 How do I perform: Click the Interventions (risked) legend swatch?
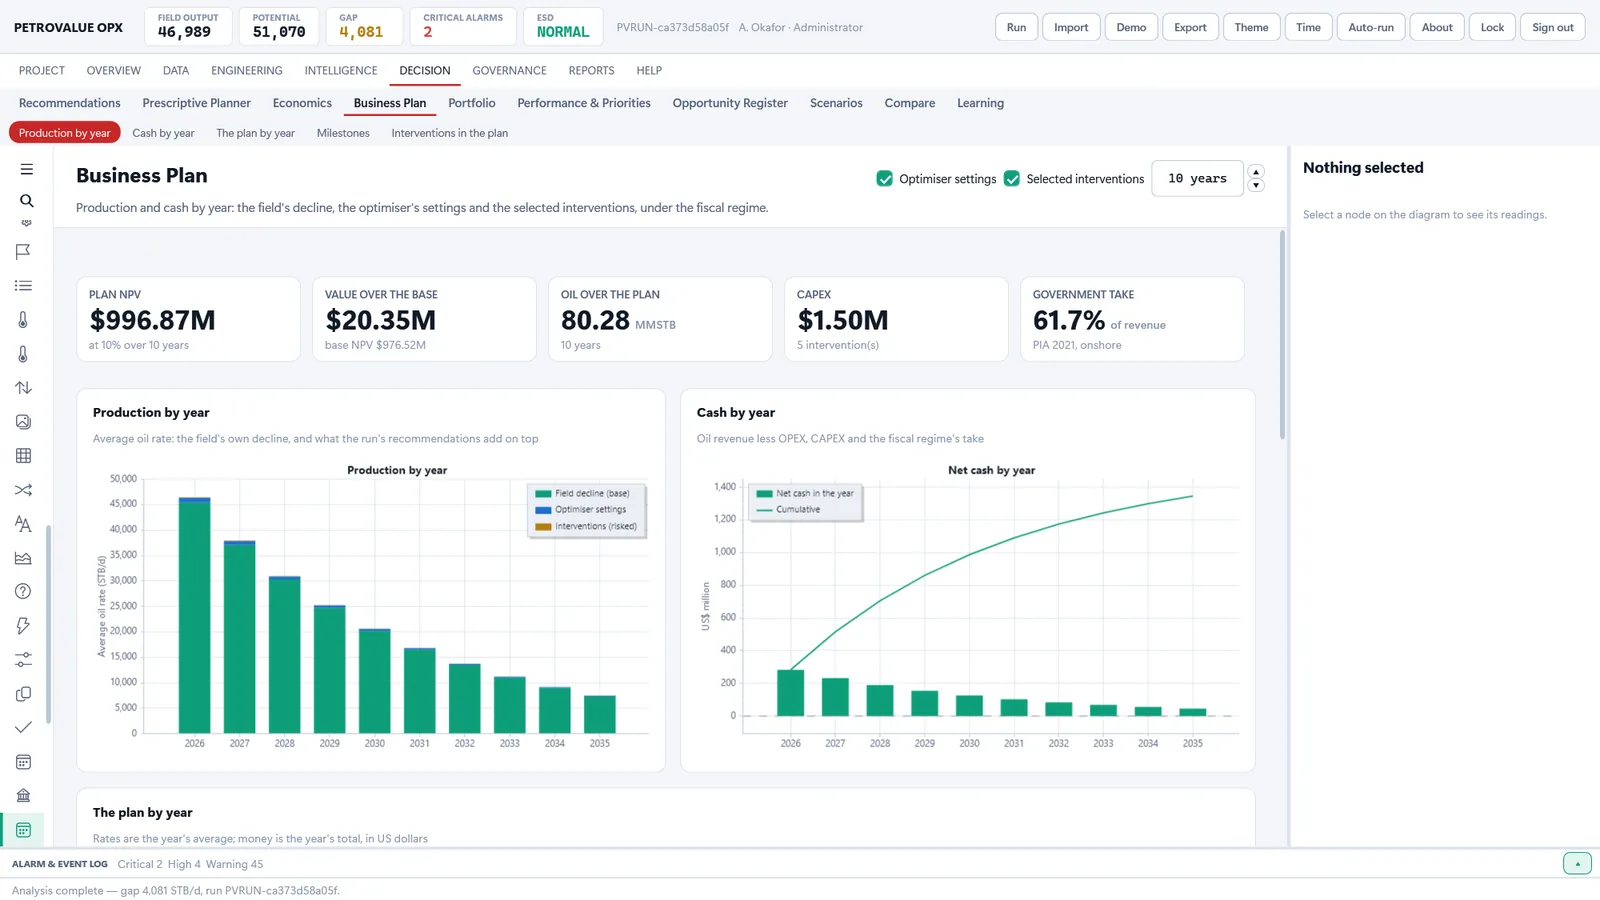click(x=543, y=527)
